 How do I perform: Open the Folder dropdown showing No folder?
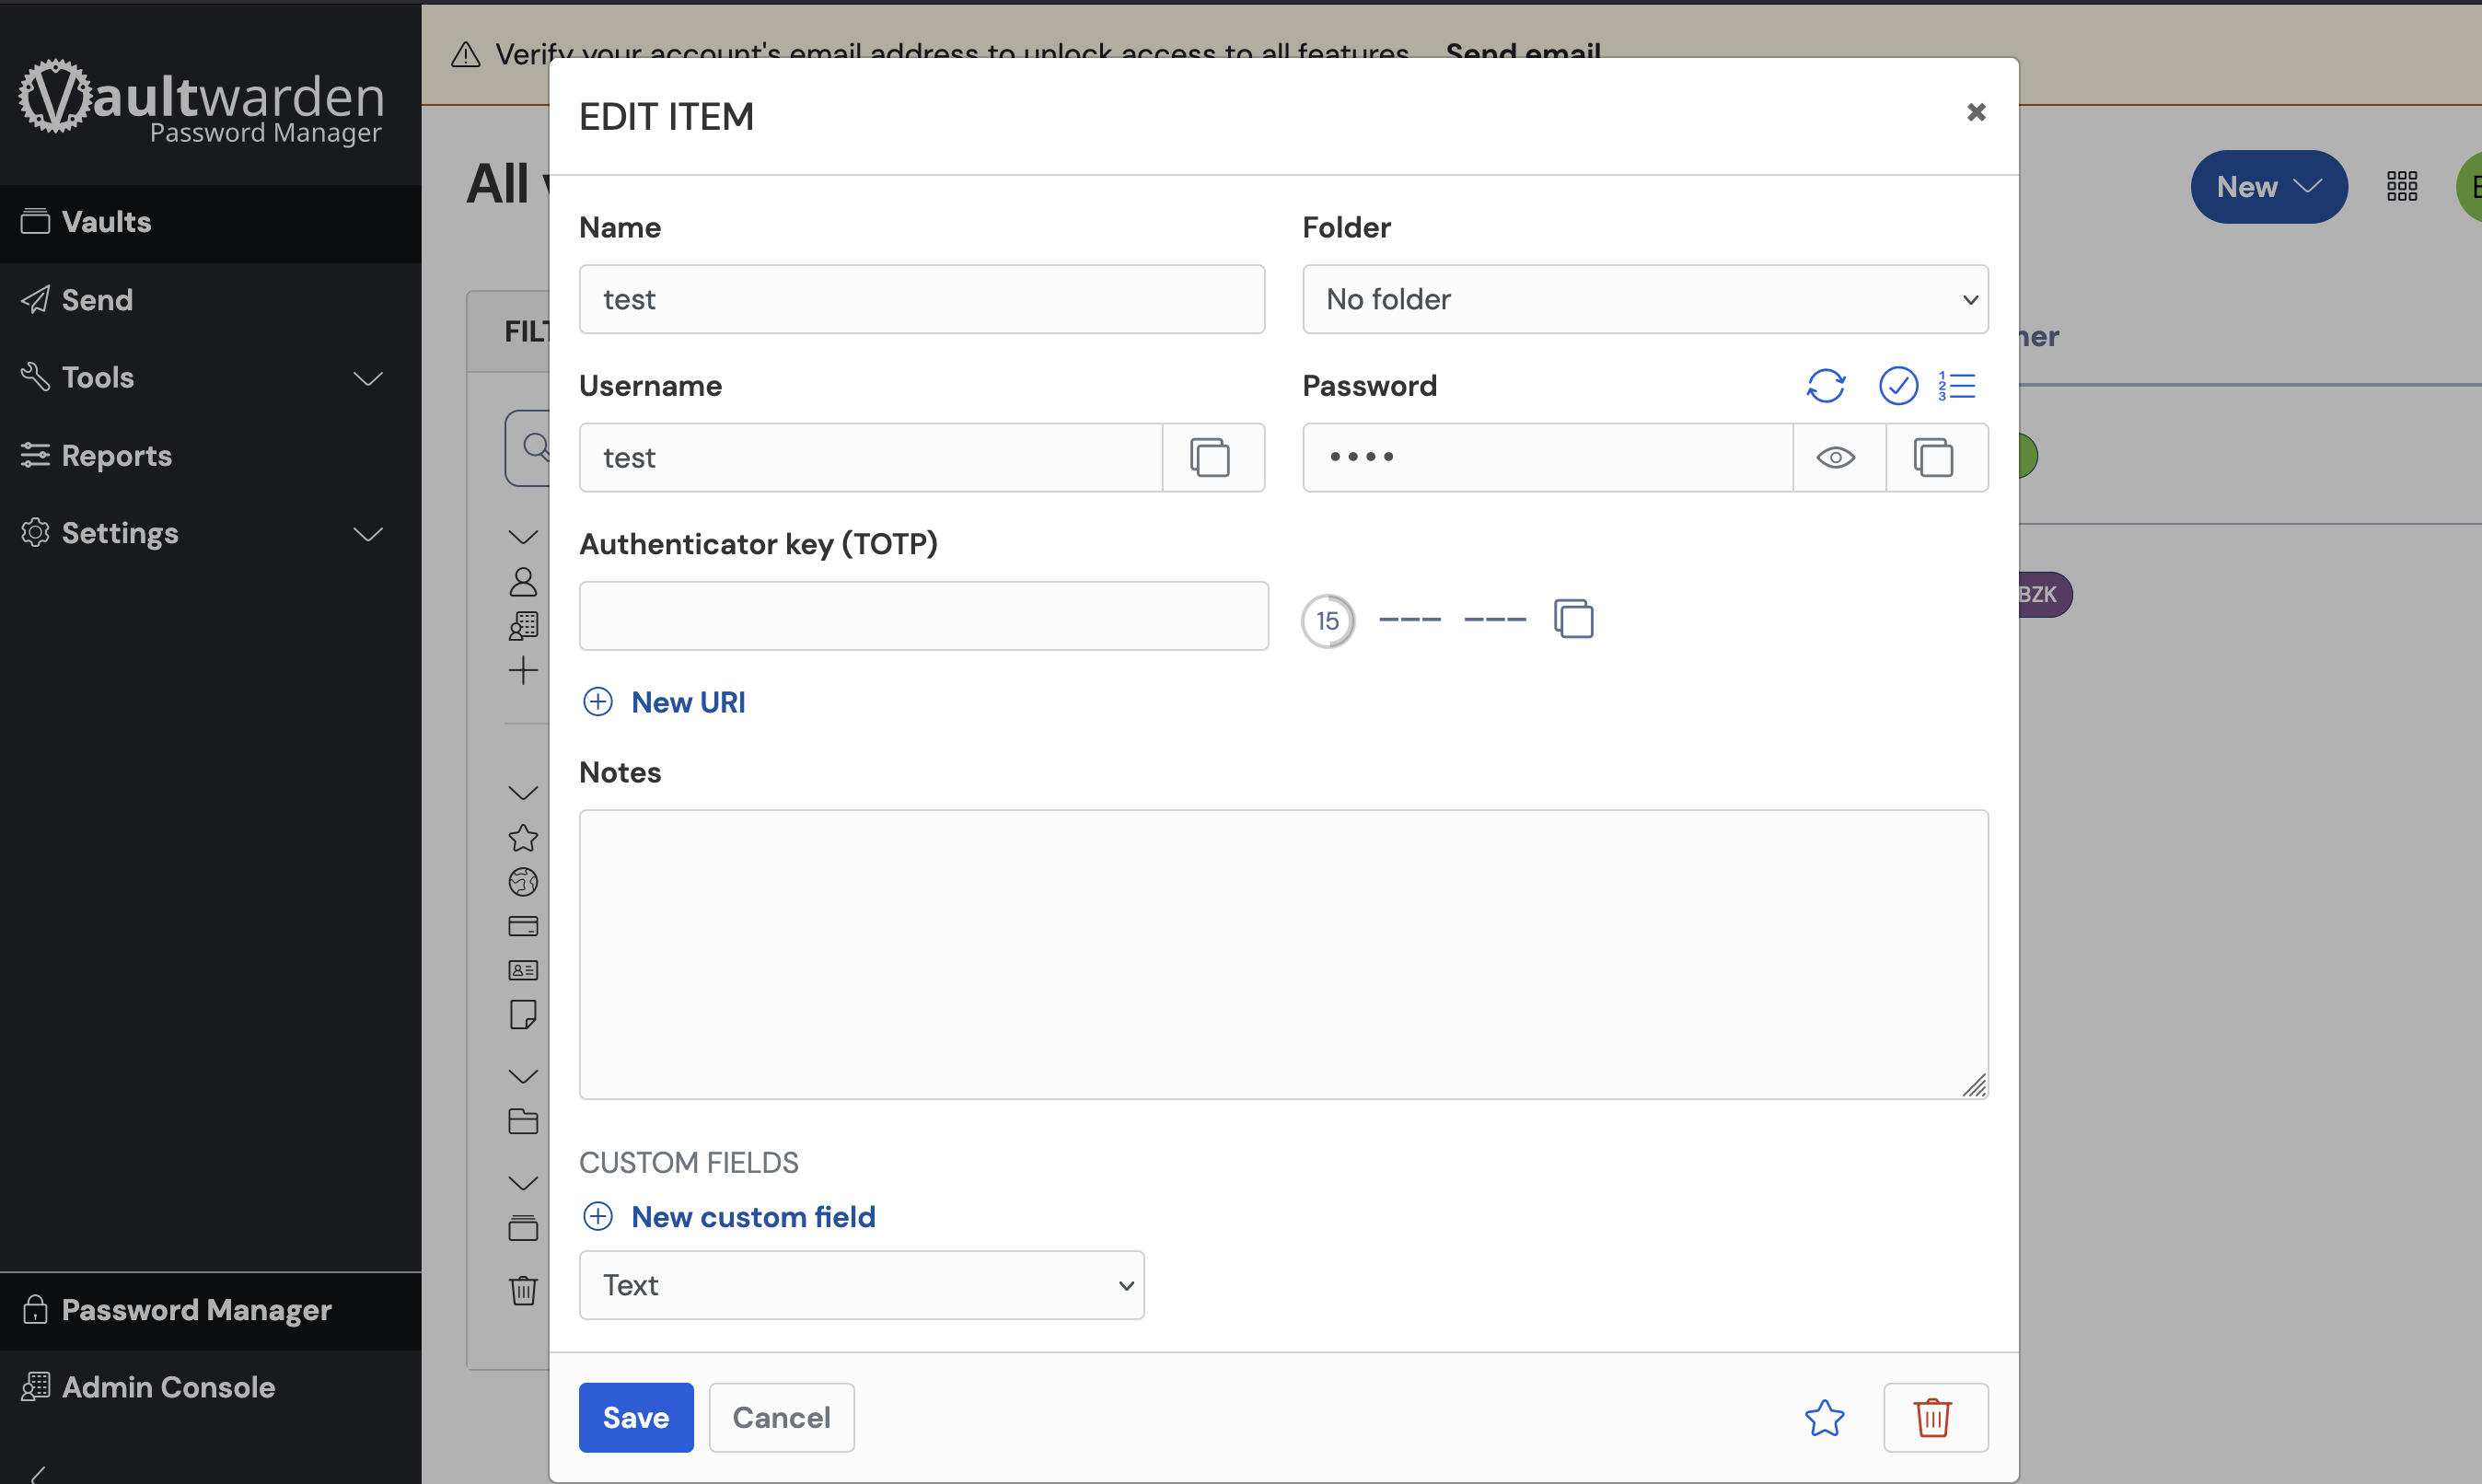[1645, 299]
